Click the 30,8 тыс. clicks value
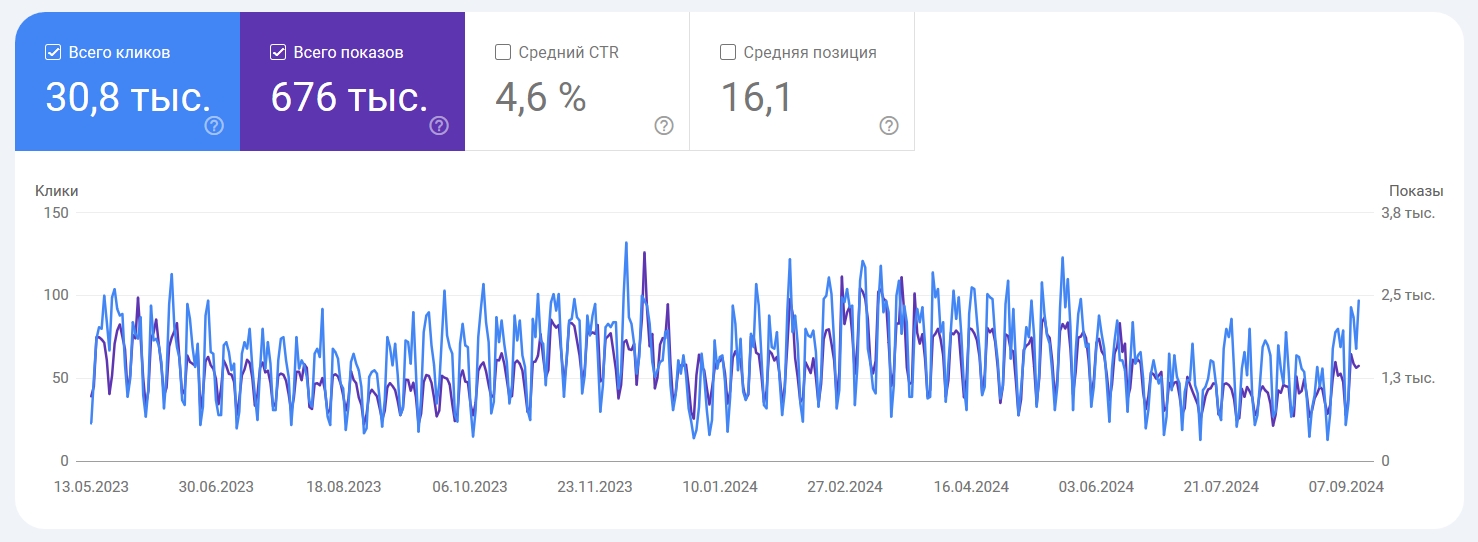The width and height of the screenshot is (1478, 542). [128, 98]
